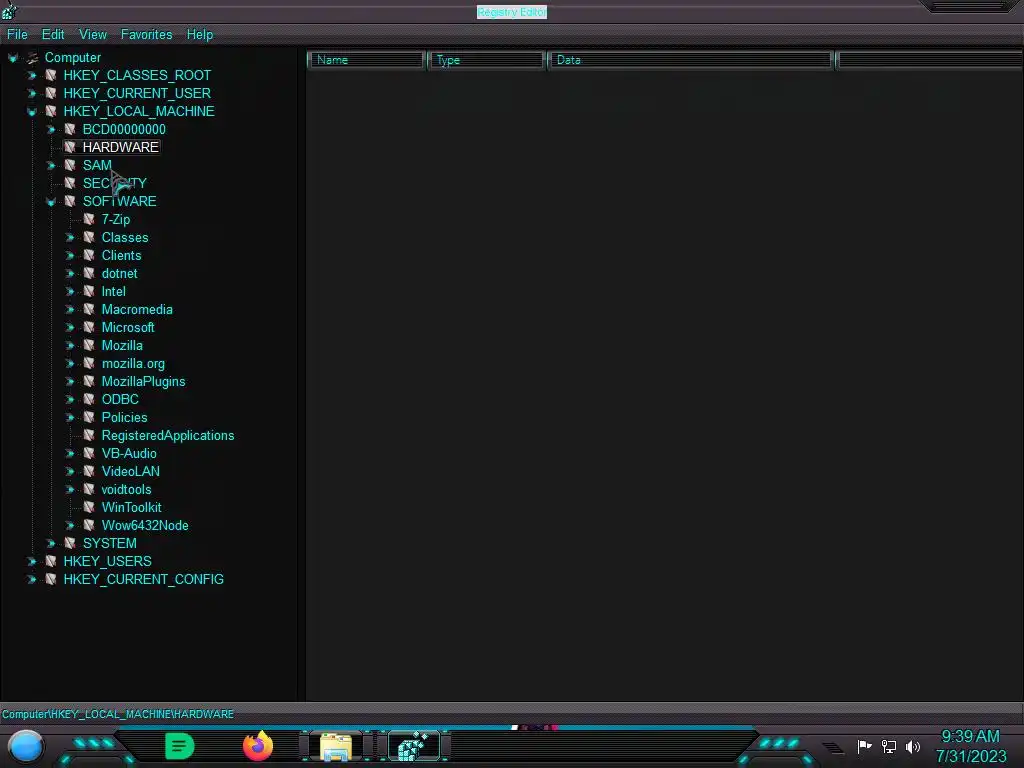This screenshot has height=768, width=1024.
Task: Expand HKEY_USERS arrow
Action: pos(31,562)
